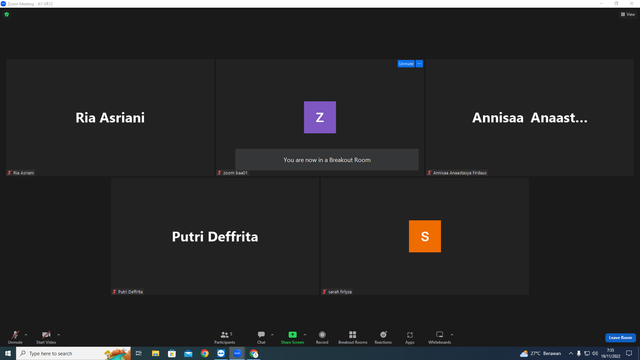Open Zoom Apps from the toolbar
This screenshot has width=640, height=360.
click(x=409, y=337)
